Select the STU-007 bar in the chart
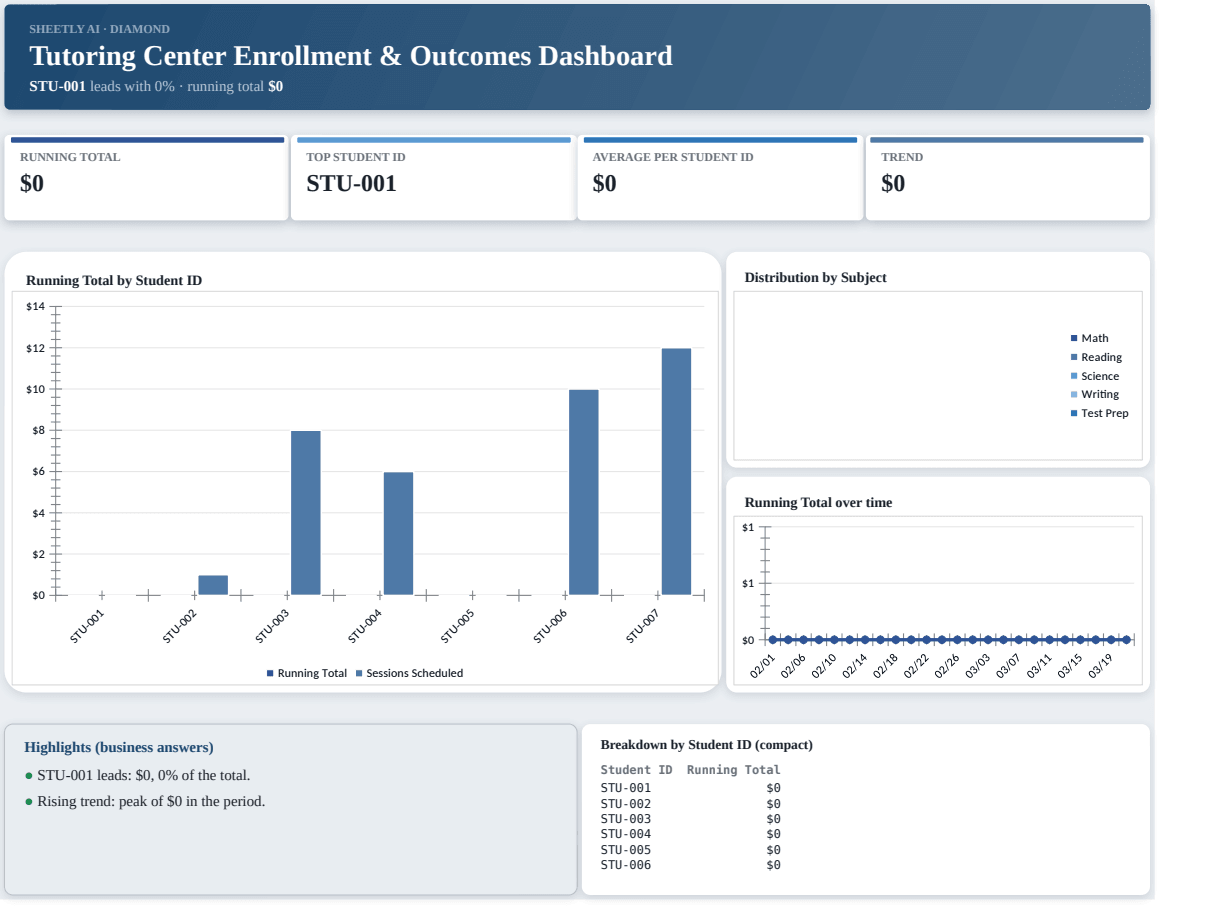The width and height of the screenshot is (1227, 922). tap(676, 471)
